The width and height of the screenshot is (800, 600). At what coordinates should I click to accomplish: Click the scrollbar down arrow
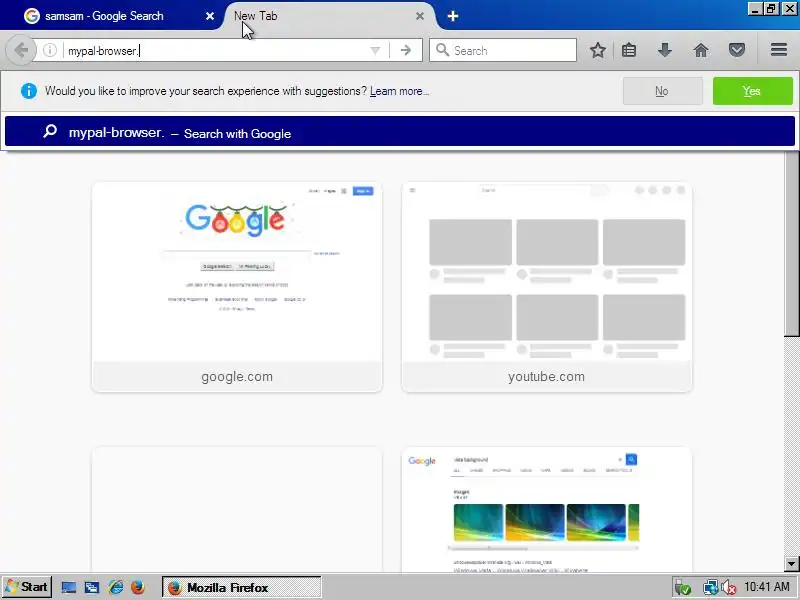[791, 564]
